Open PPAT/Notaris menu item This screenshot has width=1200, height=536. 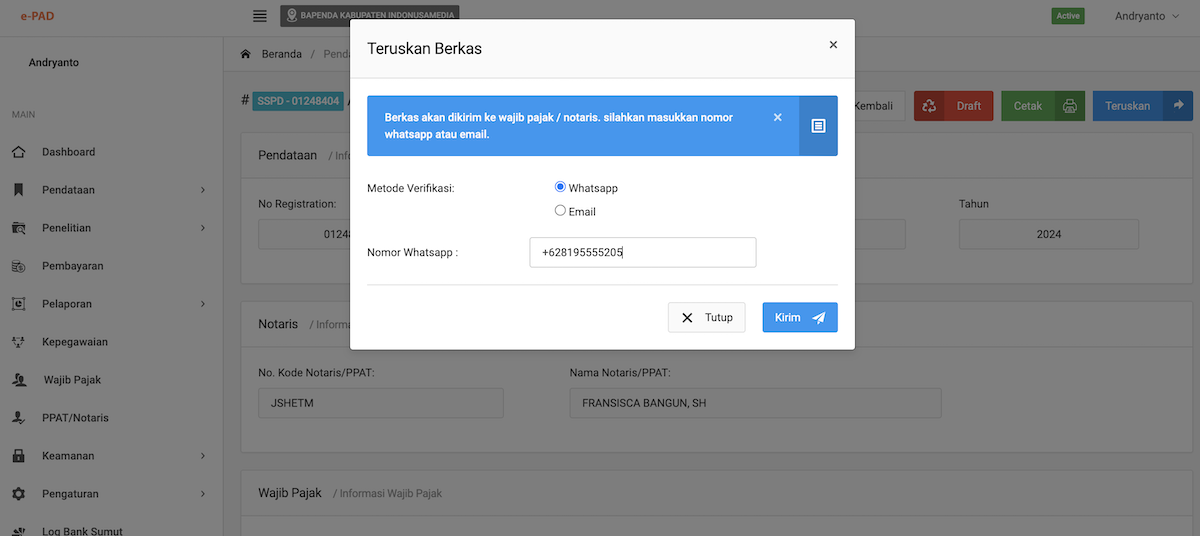(75, 418)
